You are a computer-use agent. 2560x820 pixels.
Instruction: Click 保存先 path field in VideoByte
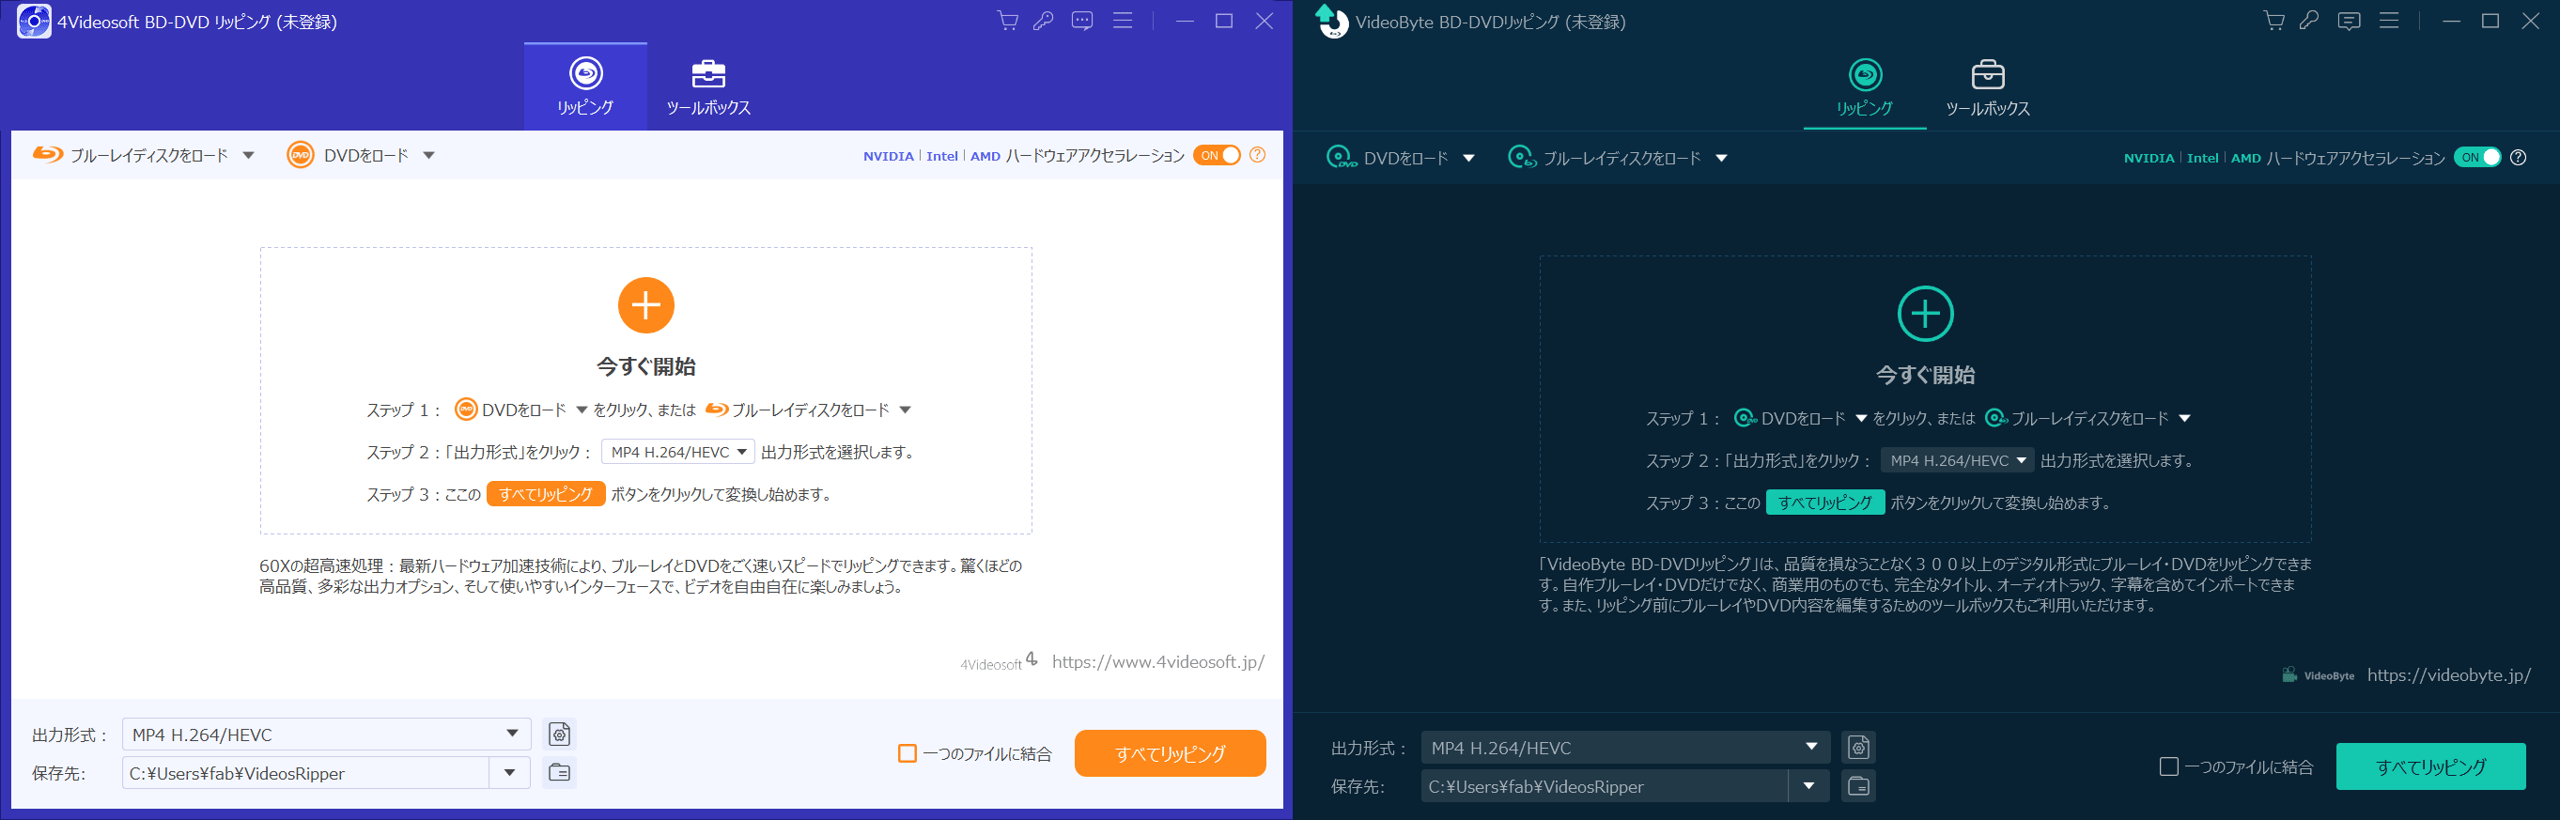[1604, 786]
